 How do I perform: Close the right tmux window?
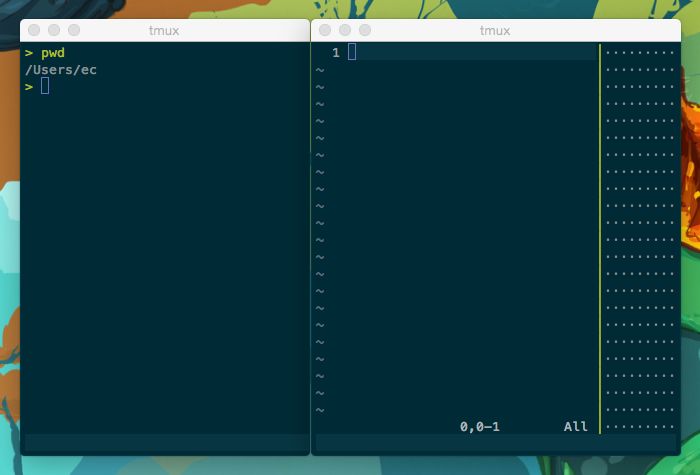[x=325, y=30]
